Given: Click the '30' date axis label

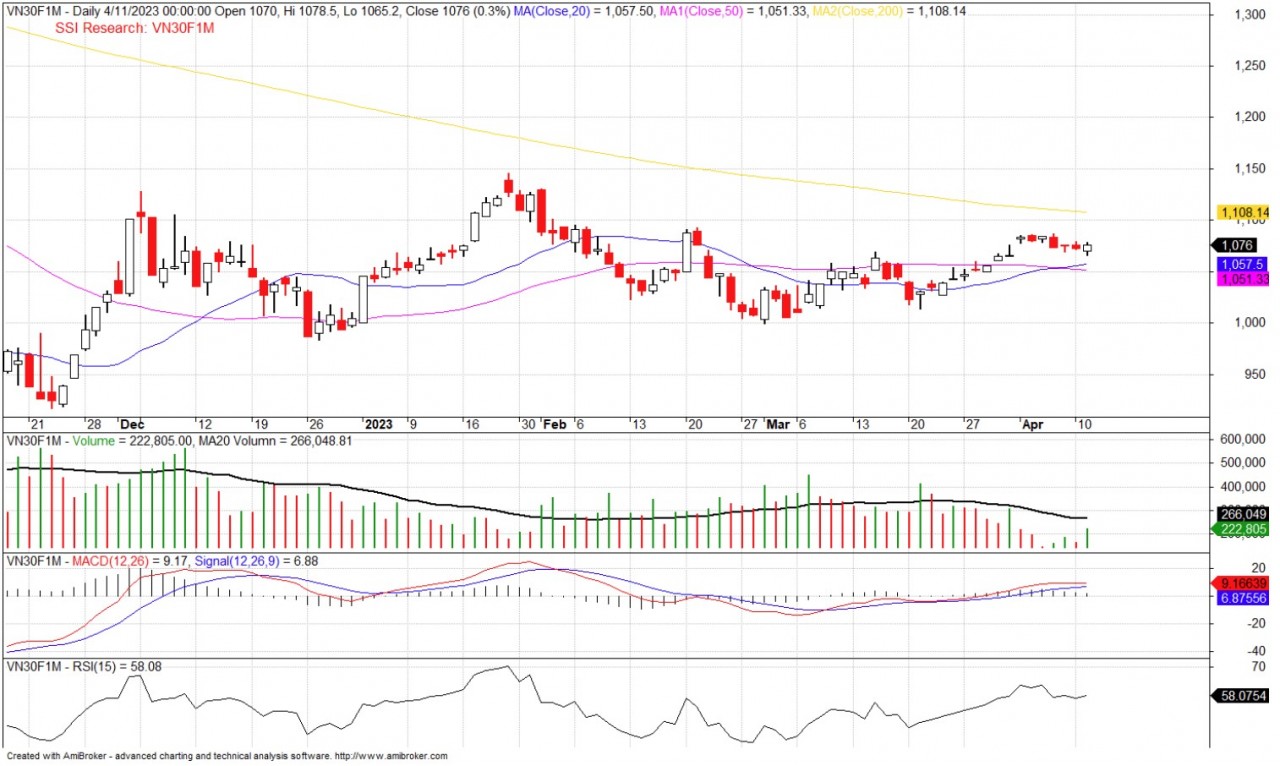Looking at the screenshot, I should 527,424.
